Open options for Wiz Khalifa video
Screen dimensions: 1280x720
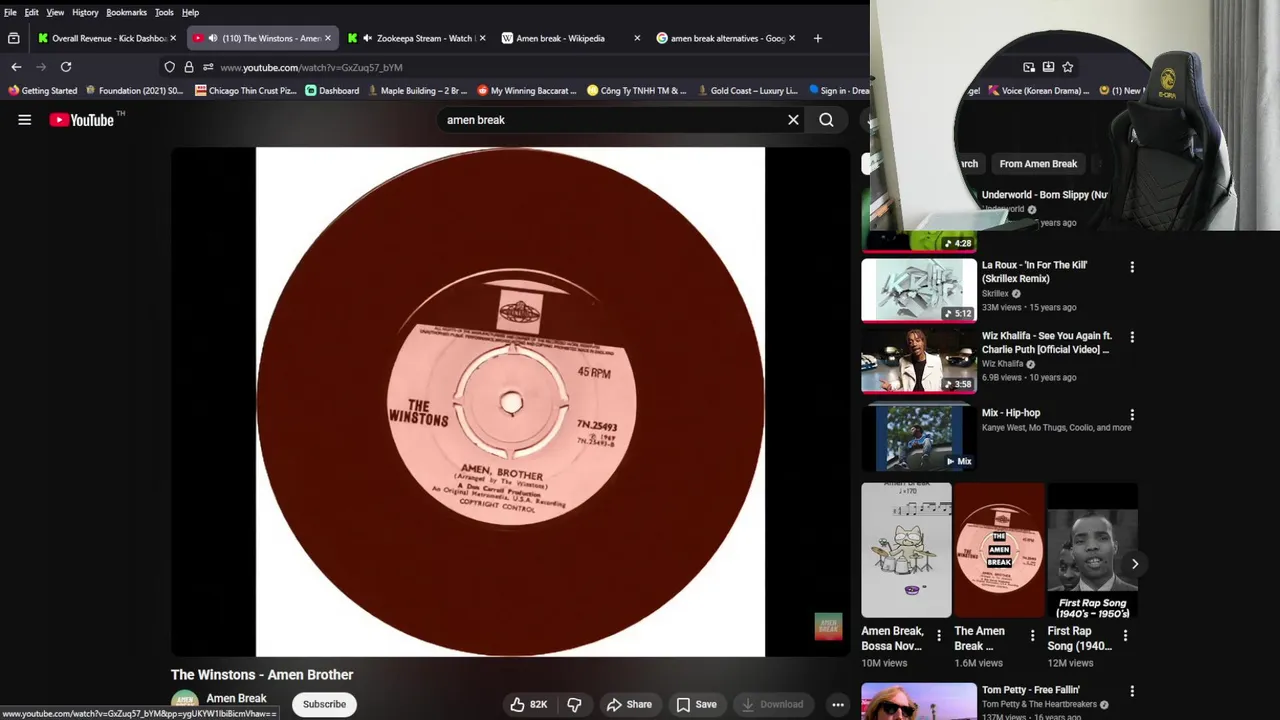click(1132, 337)
